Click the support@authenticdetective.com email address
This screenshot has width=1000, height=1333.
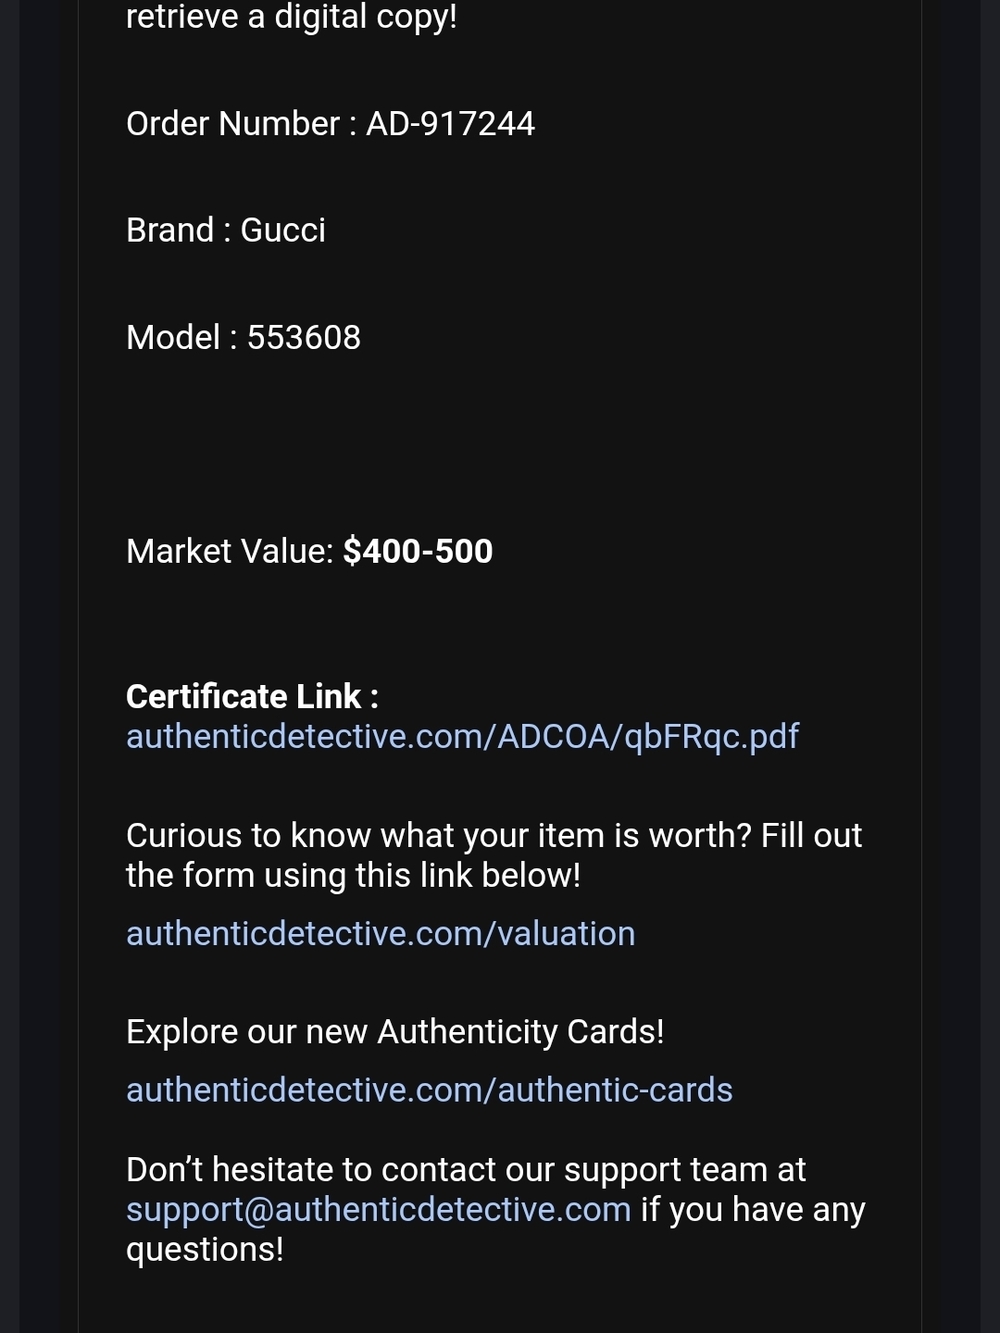pos(378,1210)
